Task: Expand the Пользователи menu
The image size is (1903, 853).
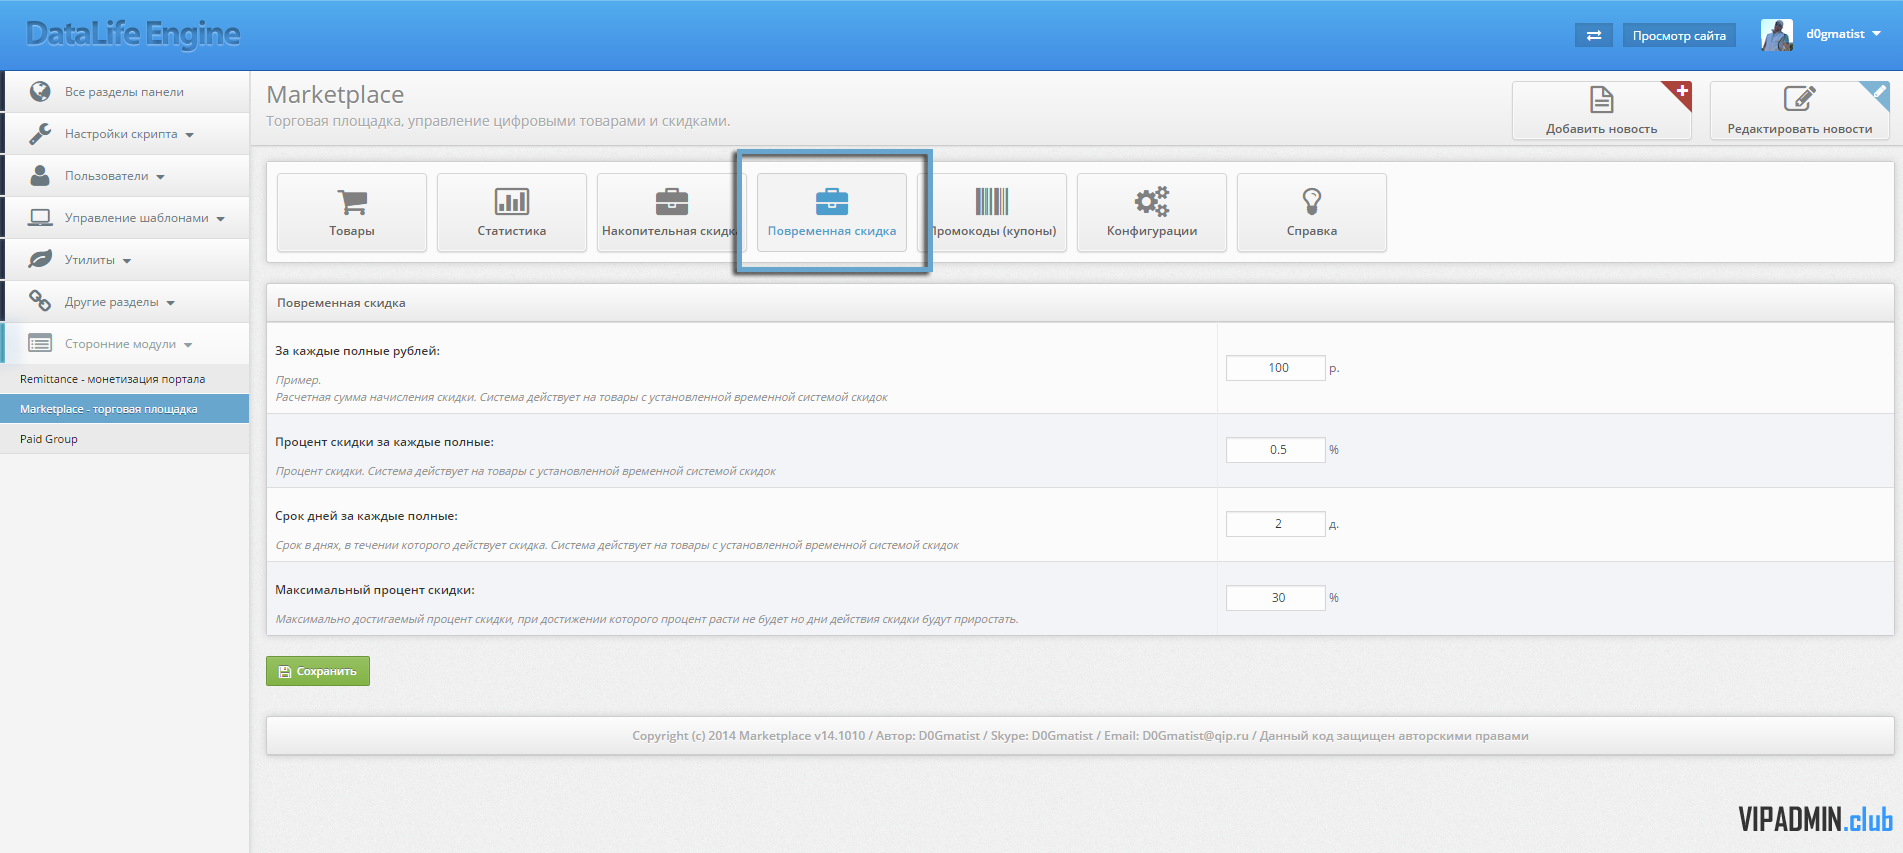Action: pos(126,176)
